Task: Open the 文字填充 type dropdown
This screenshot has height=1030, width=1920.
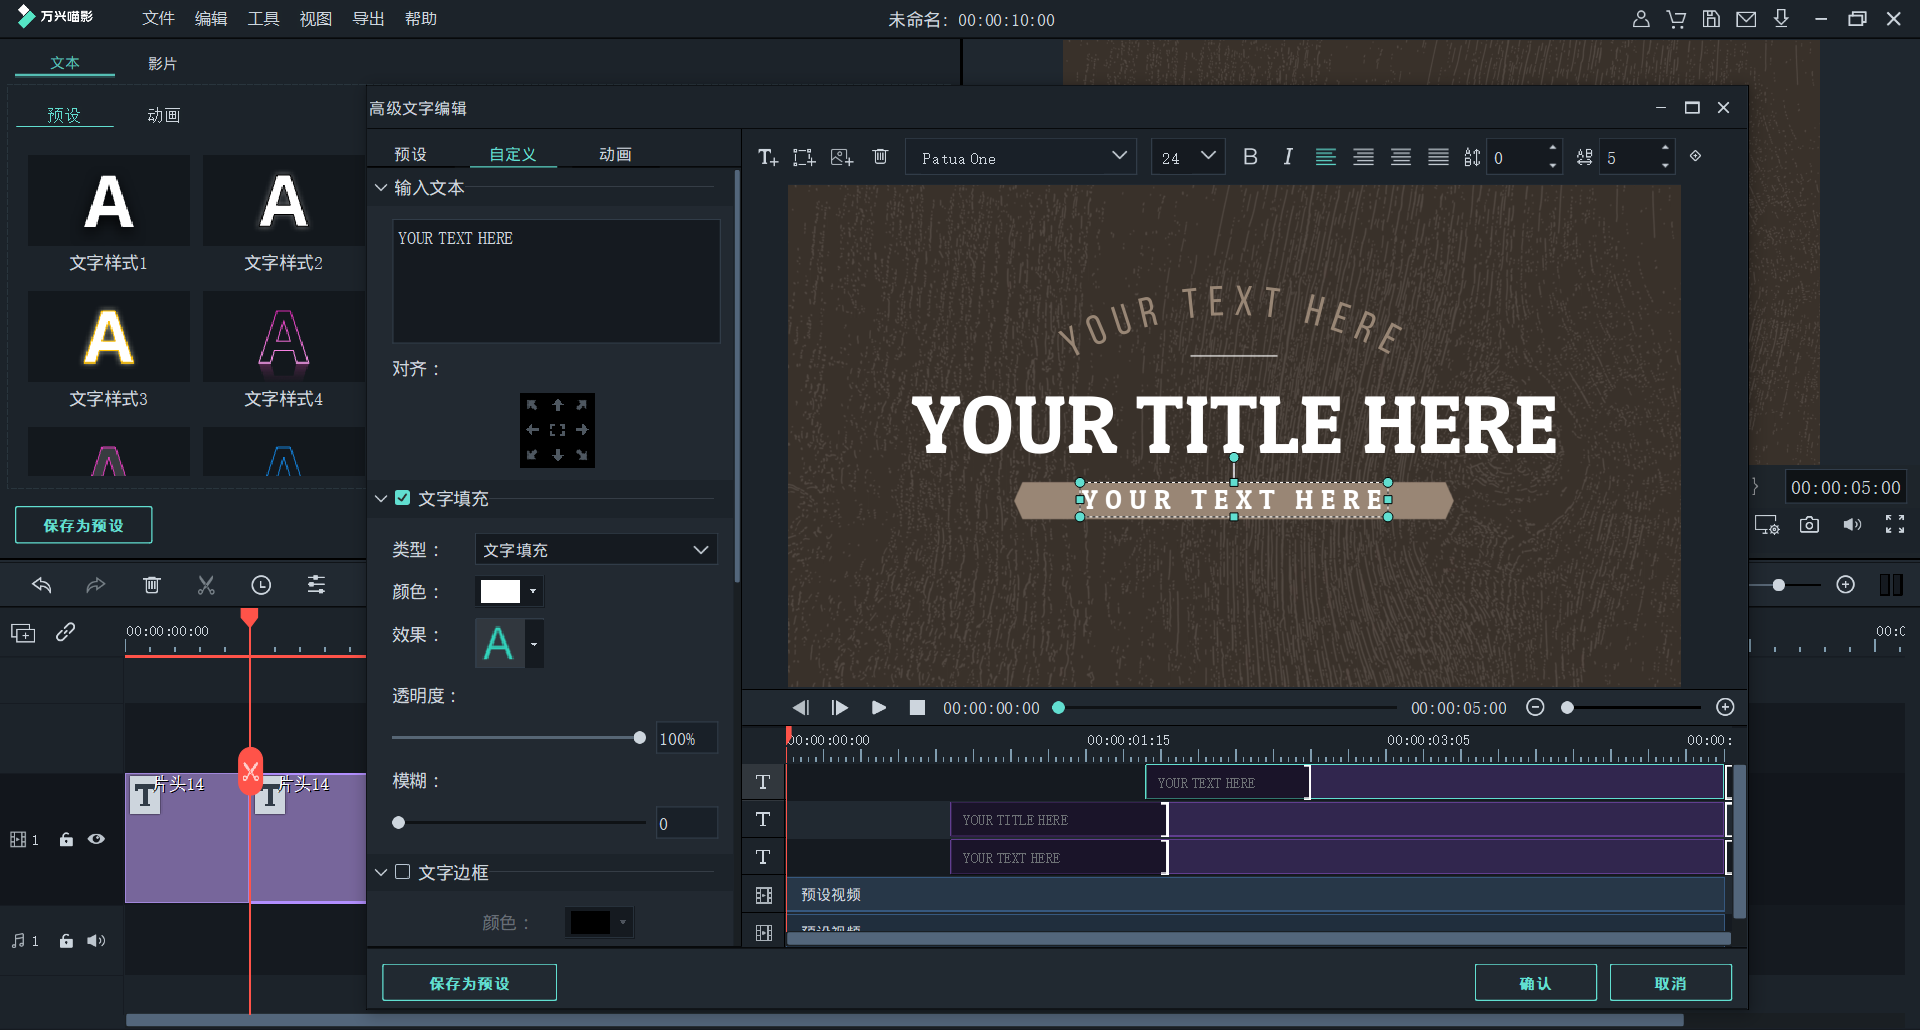Action: pyautogui.click(x=596, y=550)
